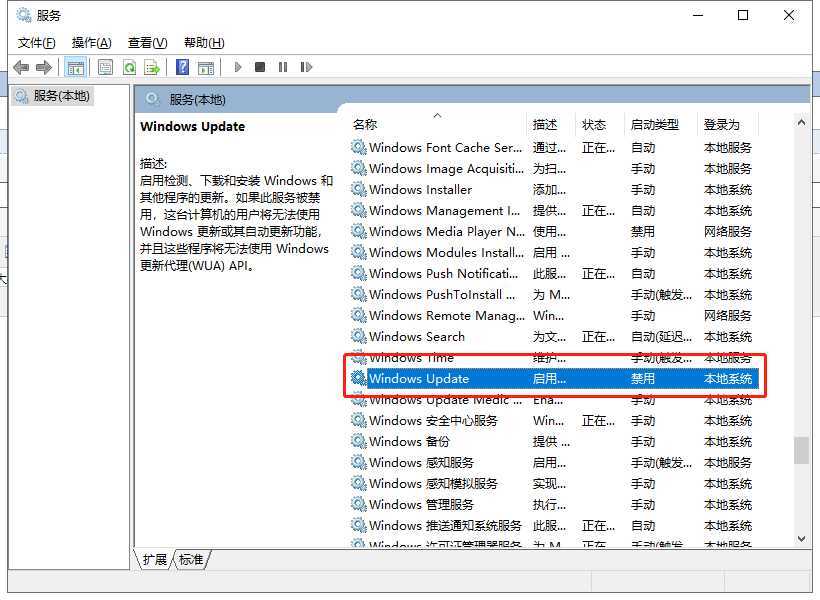Click the gear icon of Windows Push Notifications row
Screen dimensions: 820x600
click(x=358, y=274)
